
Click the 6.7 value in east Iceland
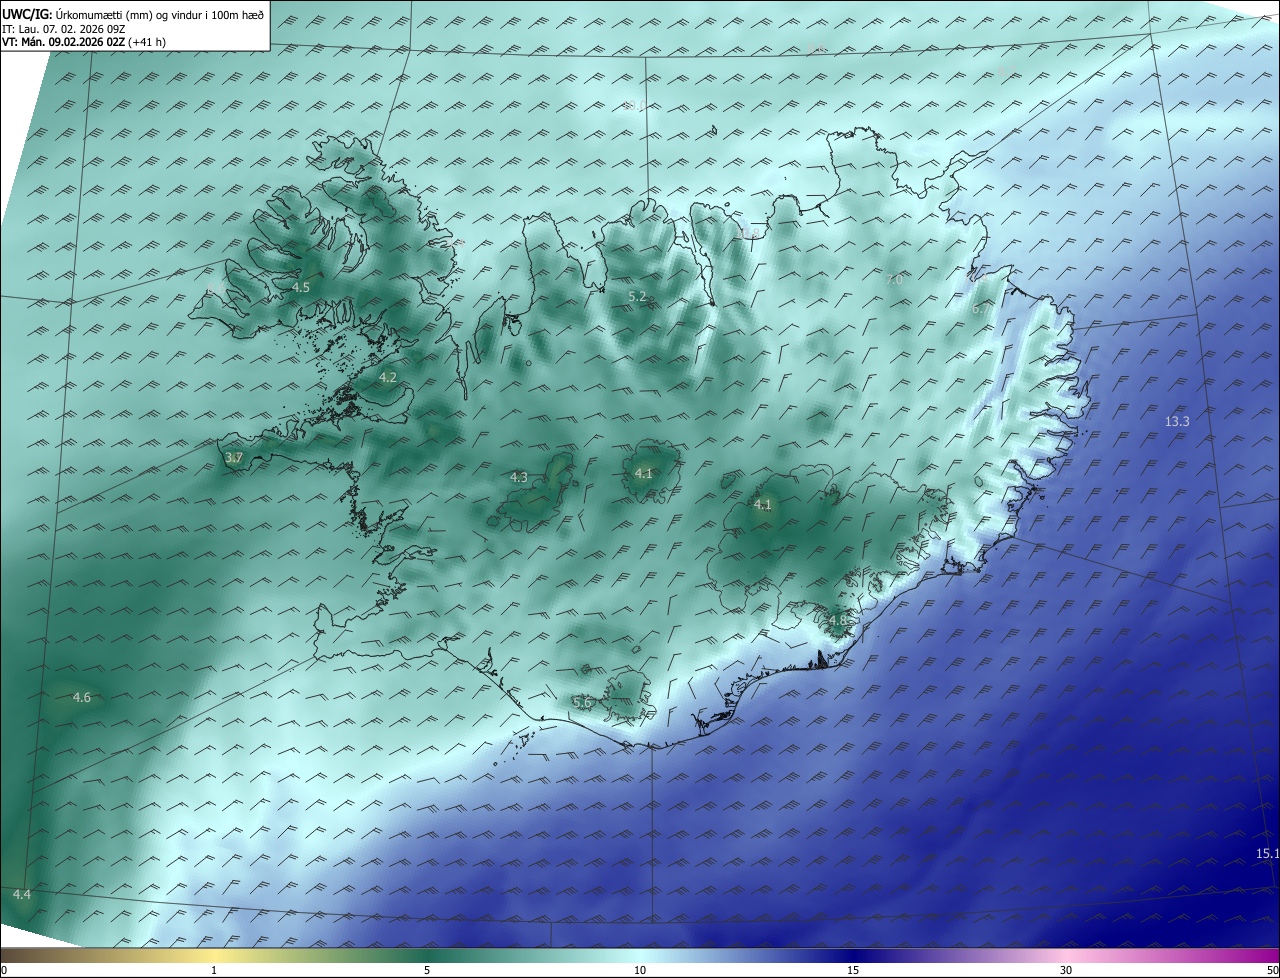[x=980, y=309]
